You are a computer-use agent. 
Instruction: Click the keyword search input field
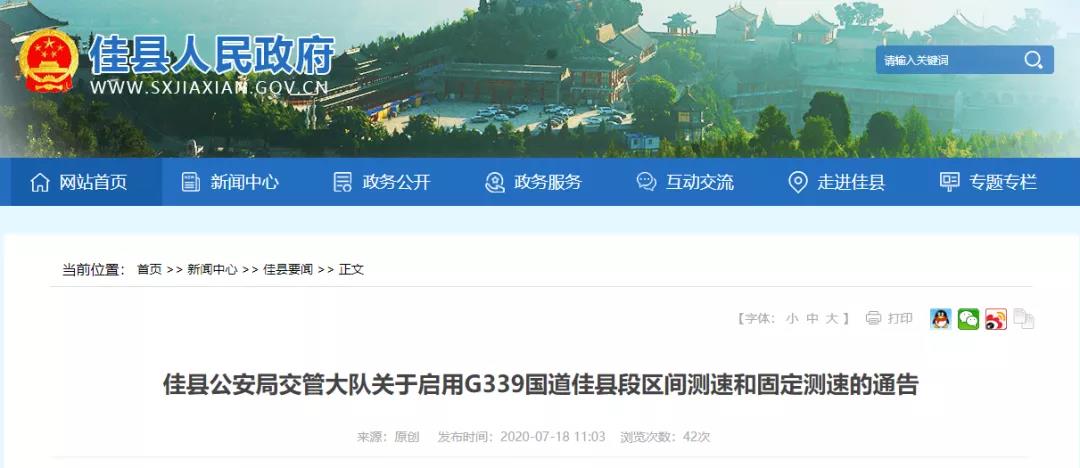pos(949,60)
